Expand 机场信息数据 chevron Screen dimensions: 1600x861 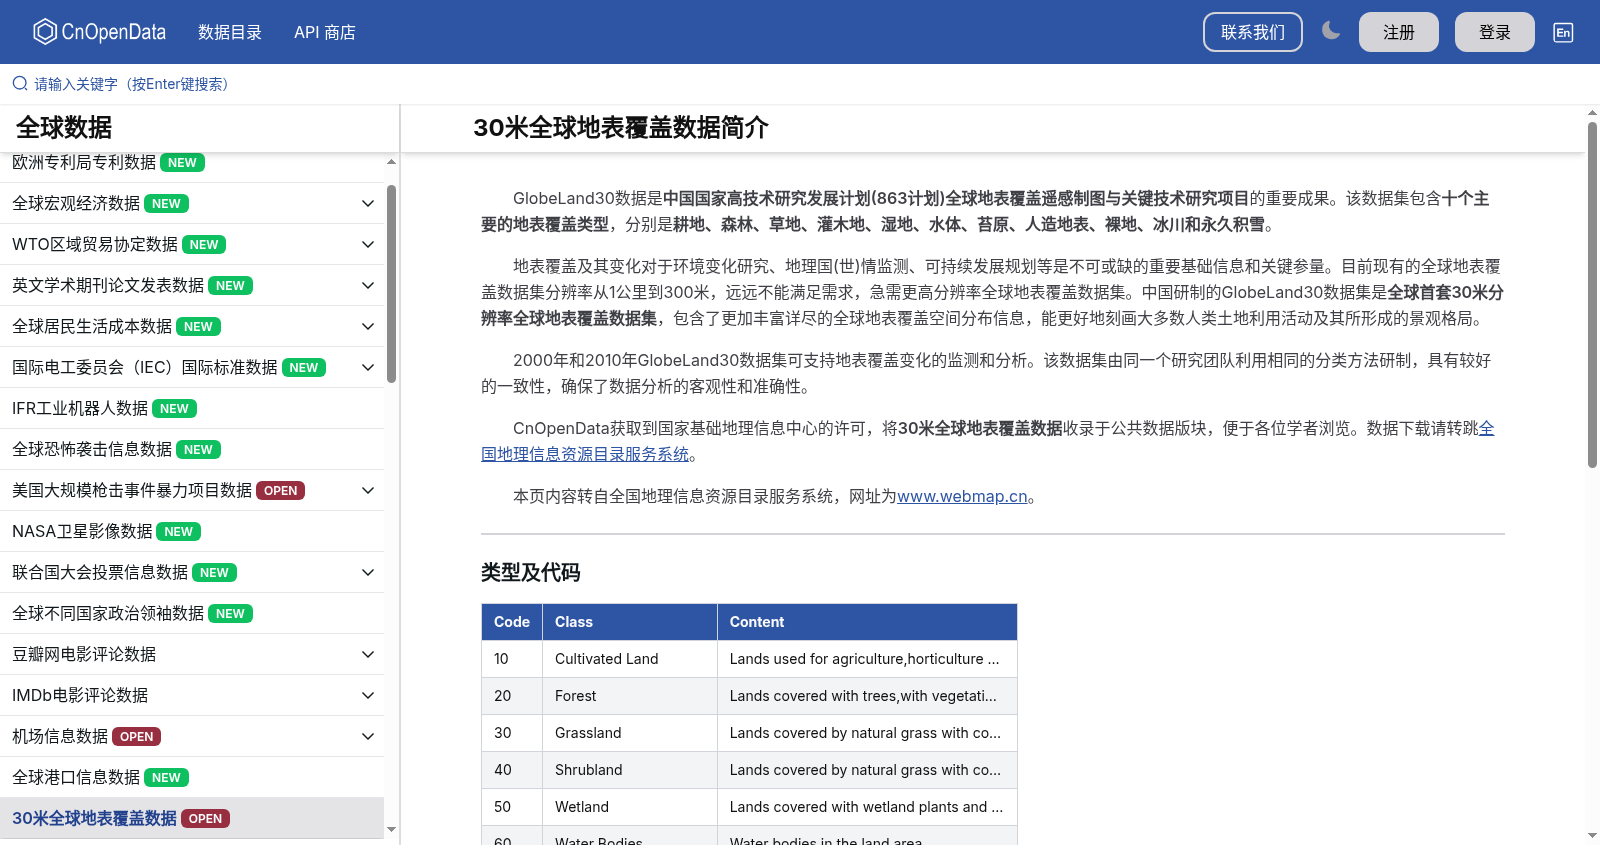[368, 736]
